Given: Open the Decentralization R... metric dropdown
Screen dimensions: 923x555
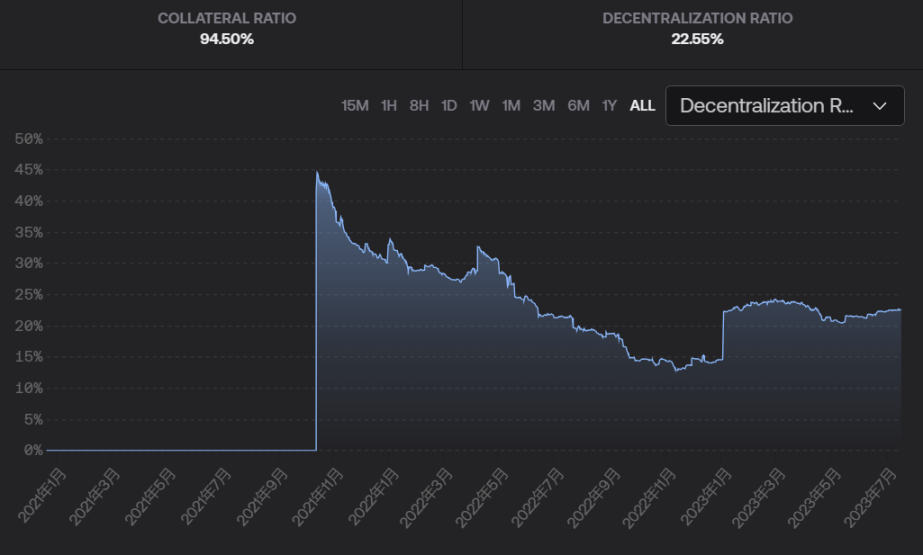Looking at the screenshot, I should coord(768,106).
